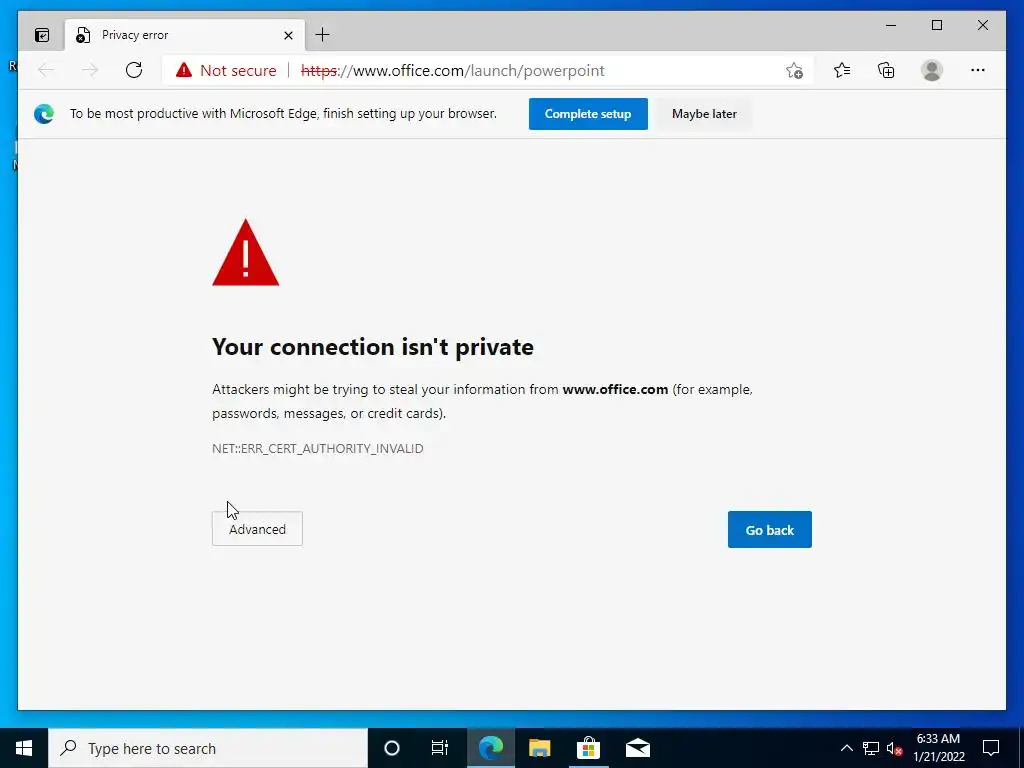The image size is (1024, 768).
Task: Open a new tab with plus button
Action: pos(323,35)
